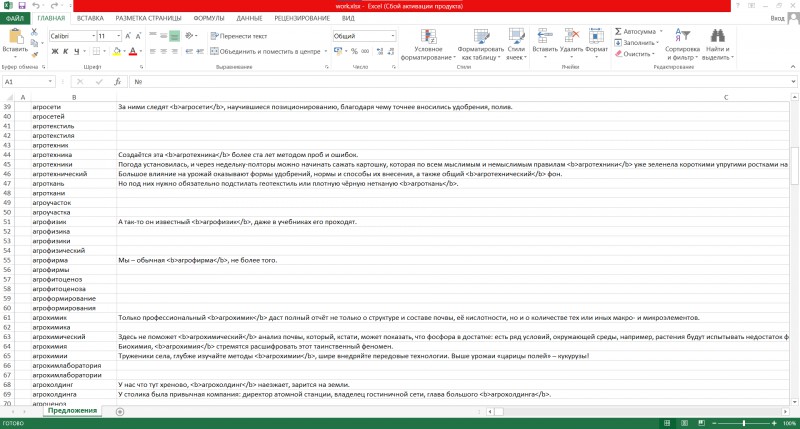
Task: Toggle bottom vertical alignment (highlighted)
Action: click(x=174, y=36)
